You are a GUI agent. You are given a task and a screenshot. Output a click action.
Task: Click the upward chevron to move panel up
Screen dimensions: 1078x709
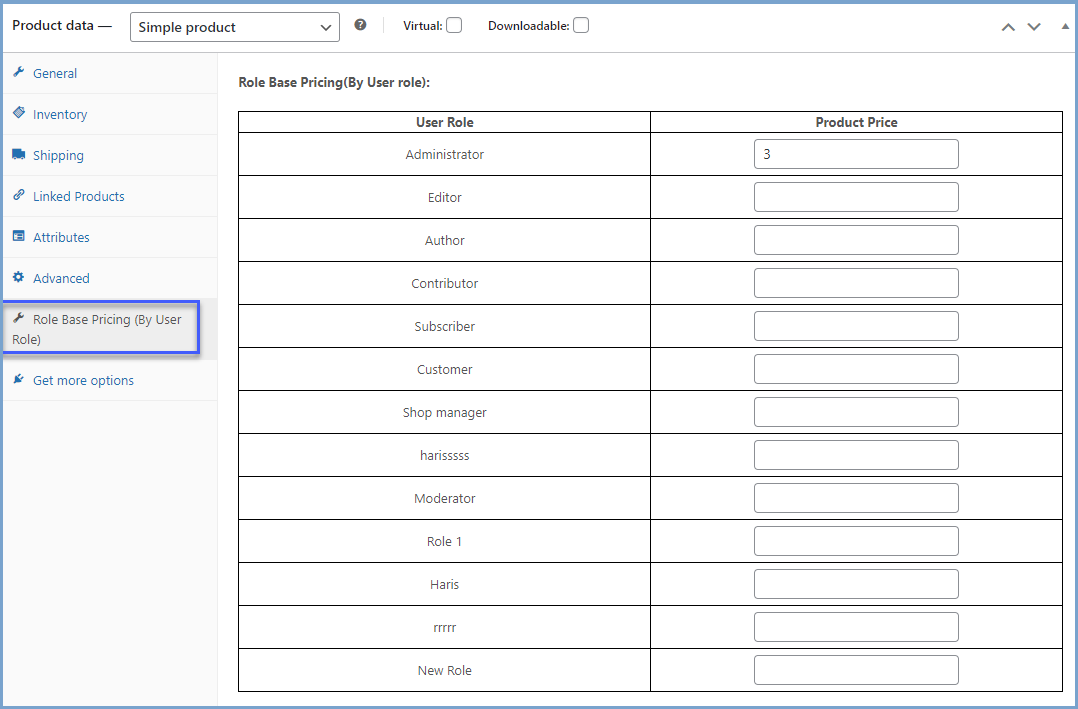point(1008,27)
